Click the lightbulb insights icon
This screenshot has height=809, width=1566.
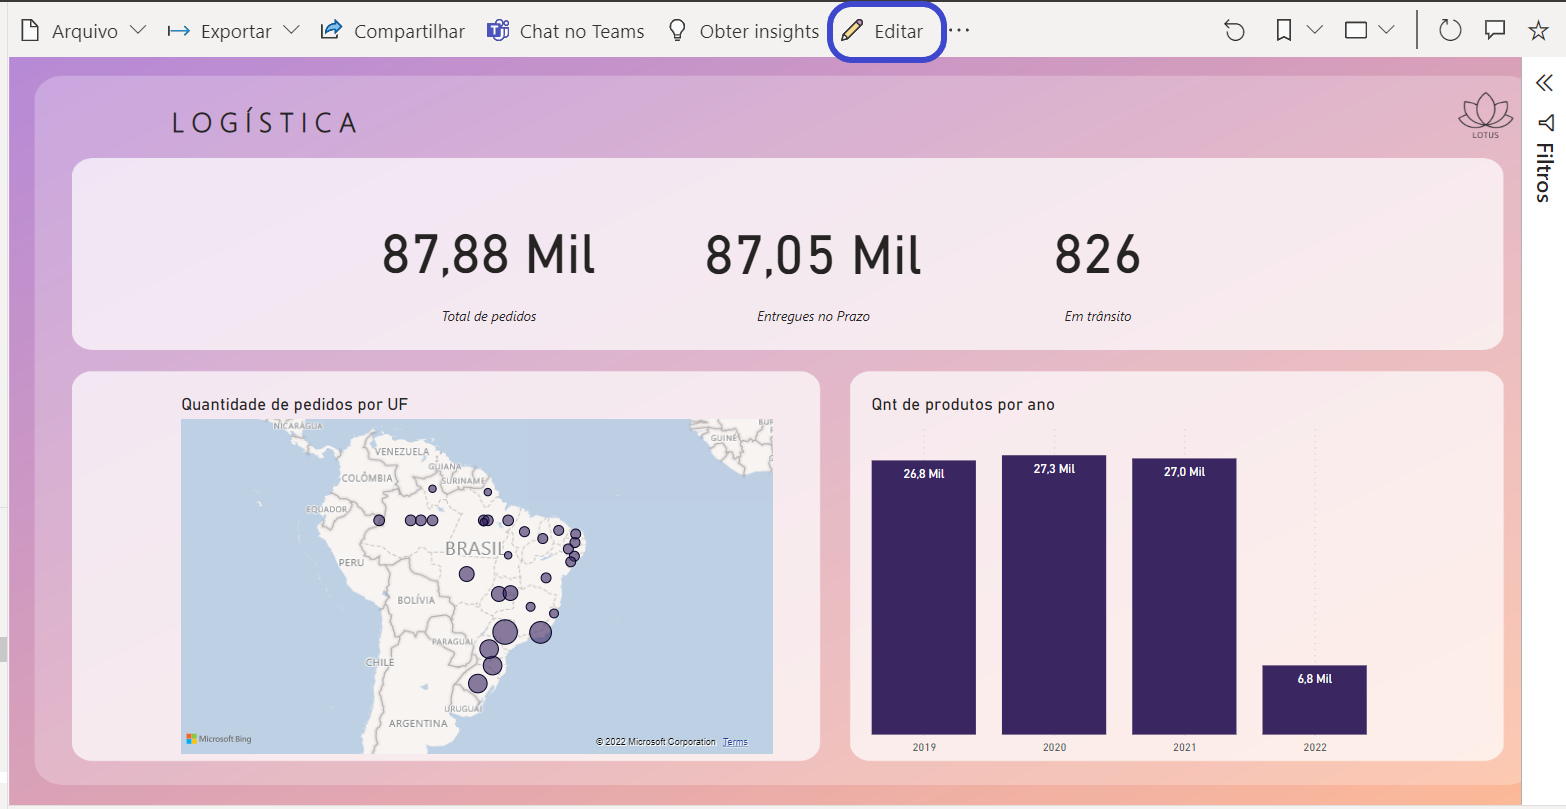[677, 31]
